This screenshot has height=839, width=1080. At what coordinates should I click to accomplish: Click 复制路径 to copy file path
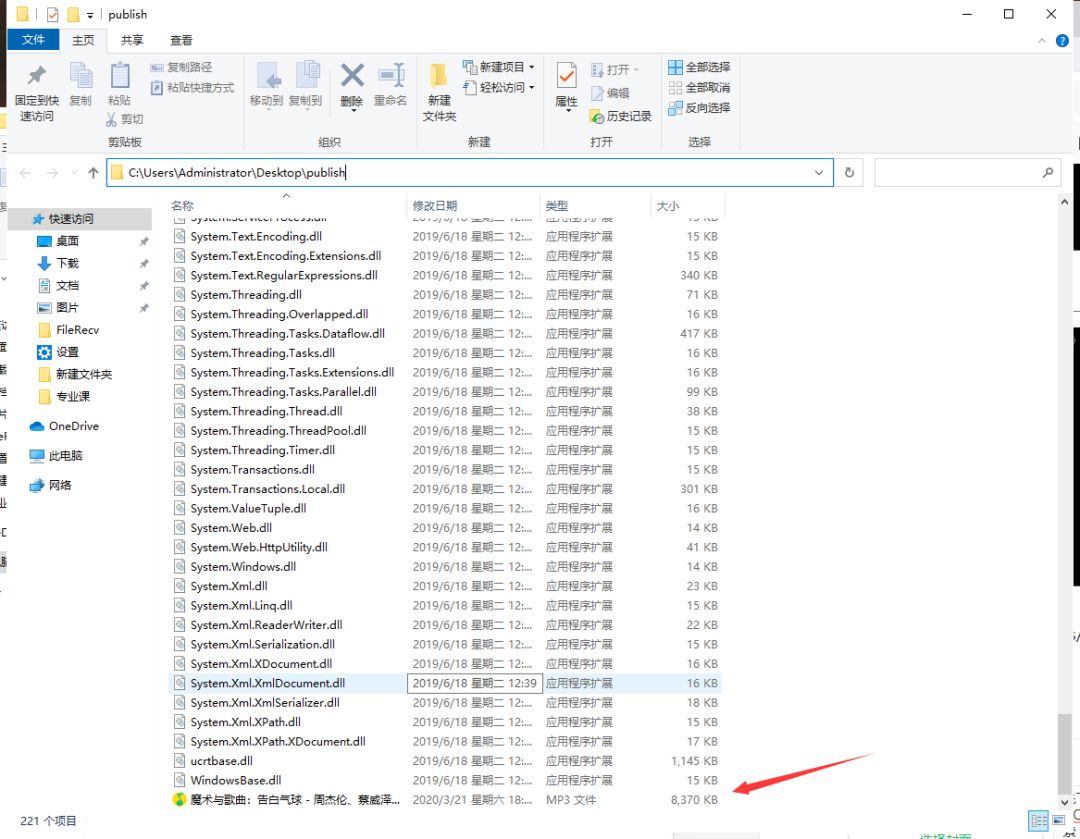tap(181, 67)
